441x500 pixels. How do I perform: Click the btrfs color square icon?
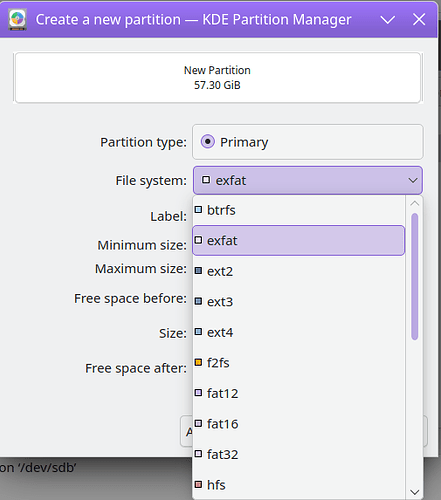tap(198, 210)
